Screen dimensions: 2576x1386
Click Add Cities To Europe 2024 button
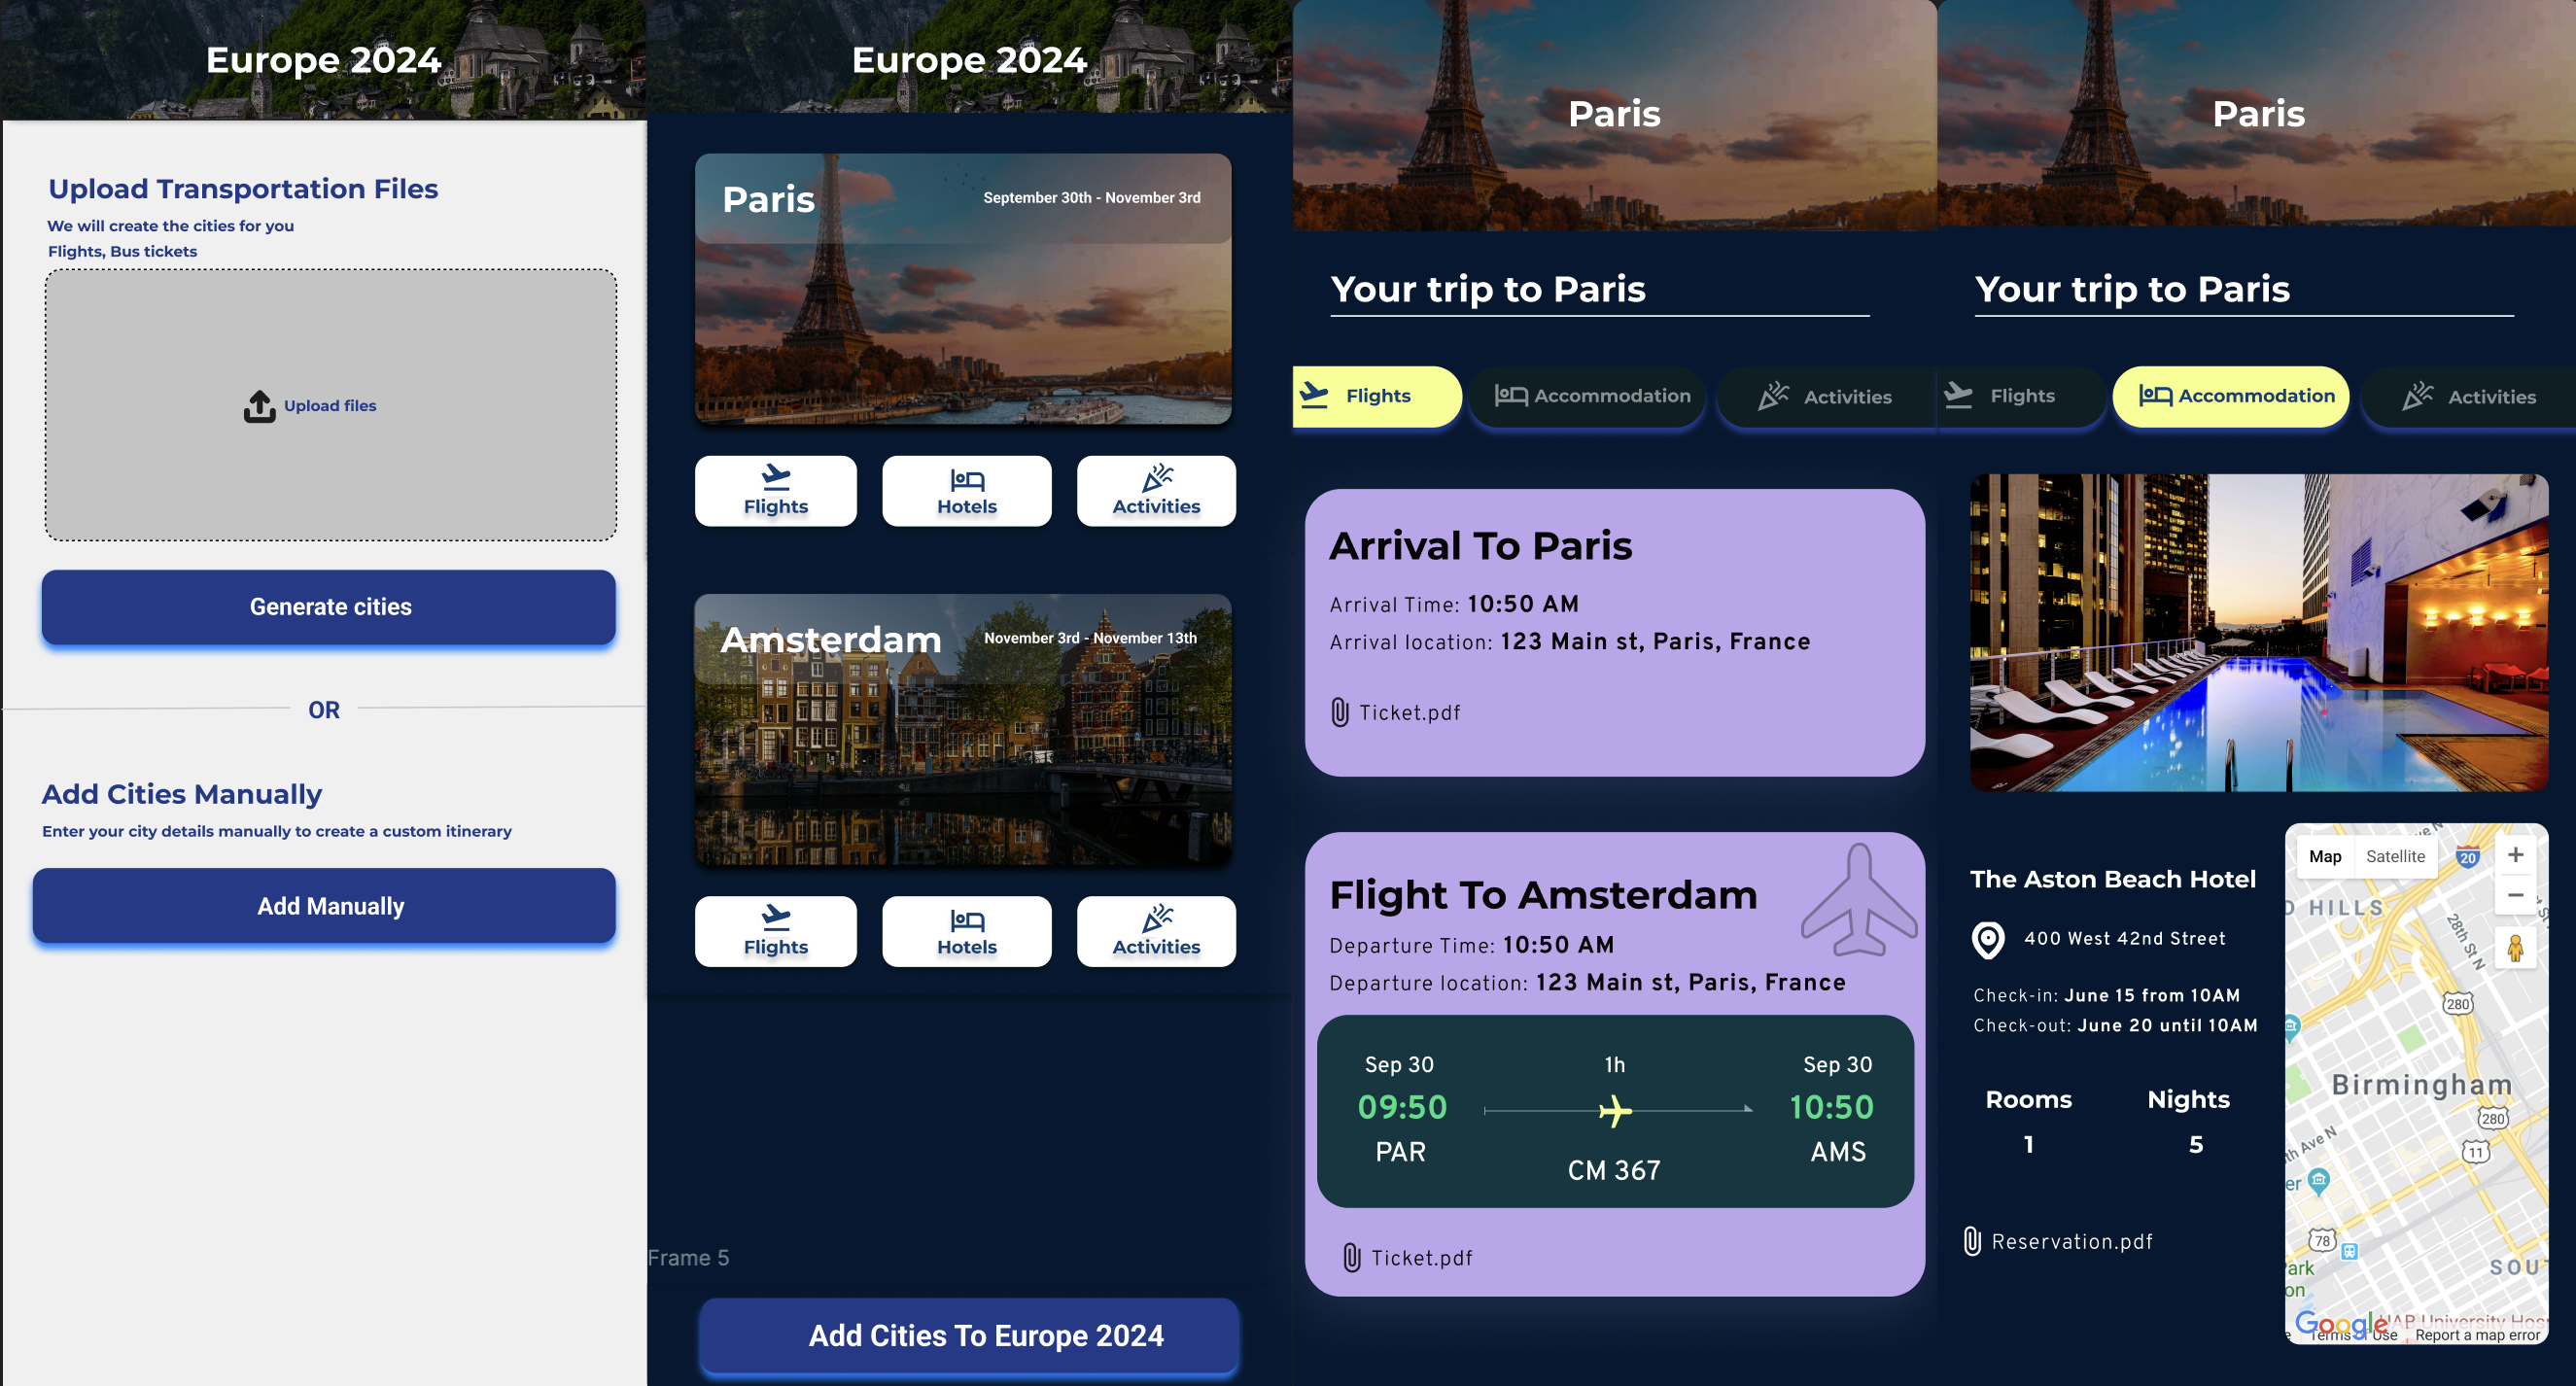click(x=969, y=1336)
